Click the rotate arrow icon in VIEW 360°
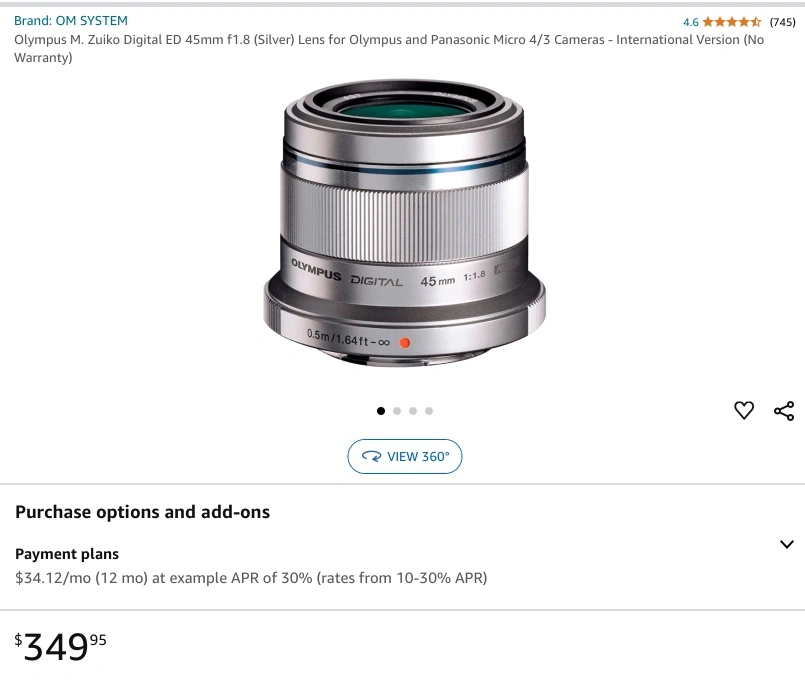Viewport: 805px width, 688px height. (372, 457)
